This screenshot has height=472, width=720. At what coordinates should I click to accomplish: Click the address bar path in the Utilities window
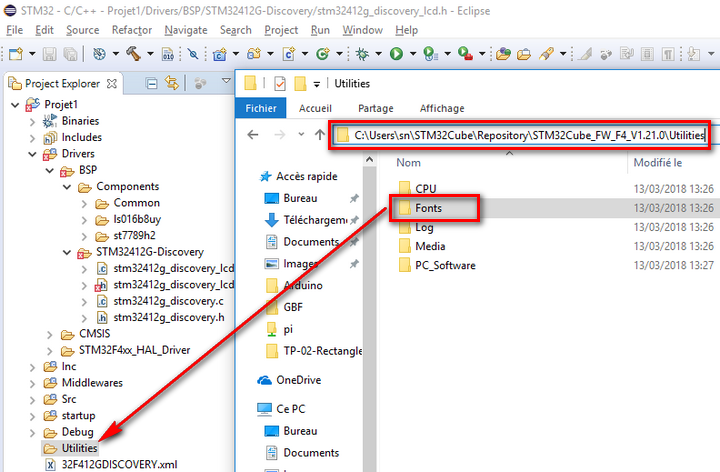point(529,135)
